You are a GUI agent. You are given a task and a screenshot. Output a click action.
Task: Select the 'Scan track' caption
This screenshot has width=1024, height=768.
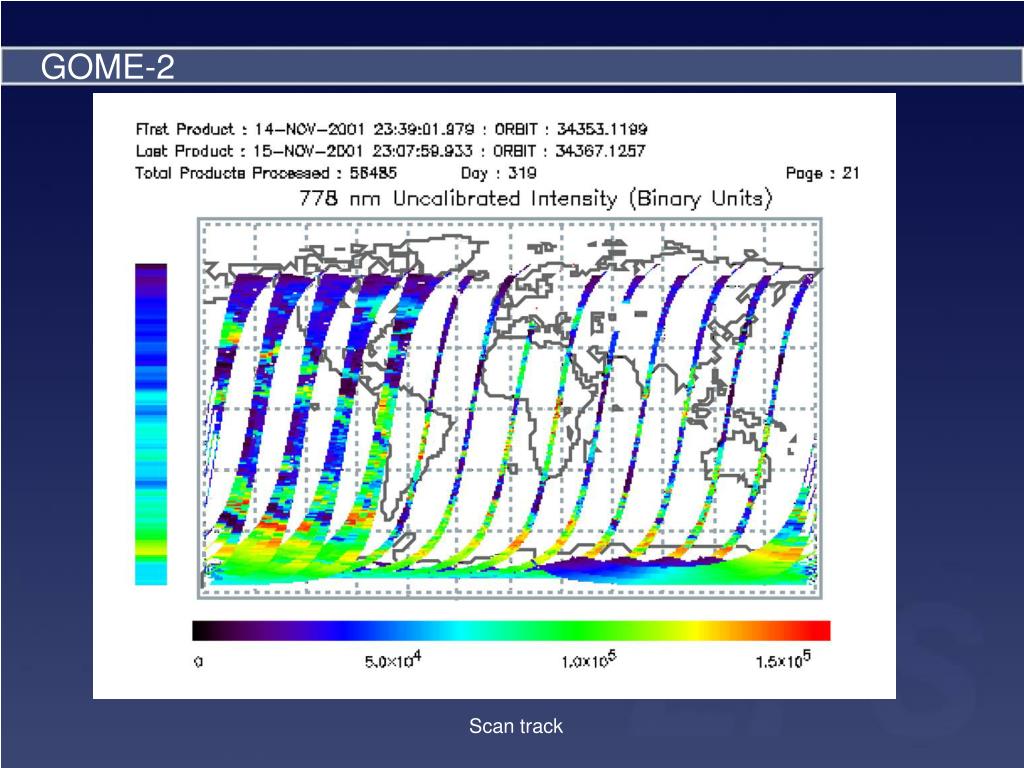(516, 726)
